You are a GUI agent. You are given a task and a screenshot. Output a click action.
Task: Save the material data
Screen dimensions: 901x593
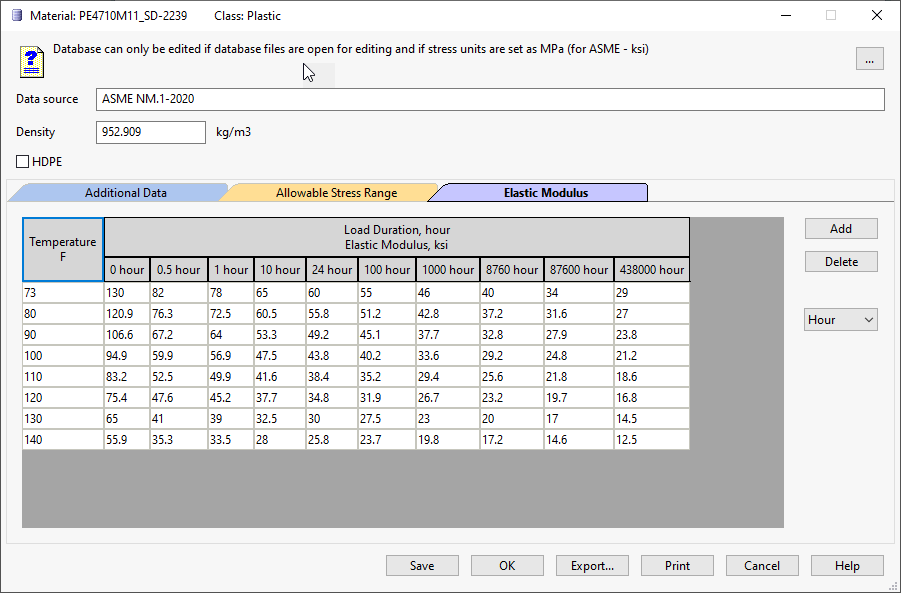point(422,566)
